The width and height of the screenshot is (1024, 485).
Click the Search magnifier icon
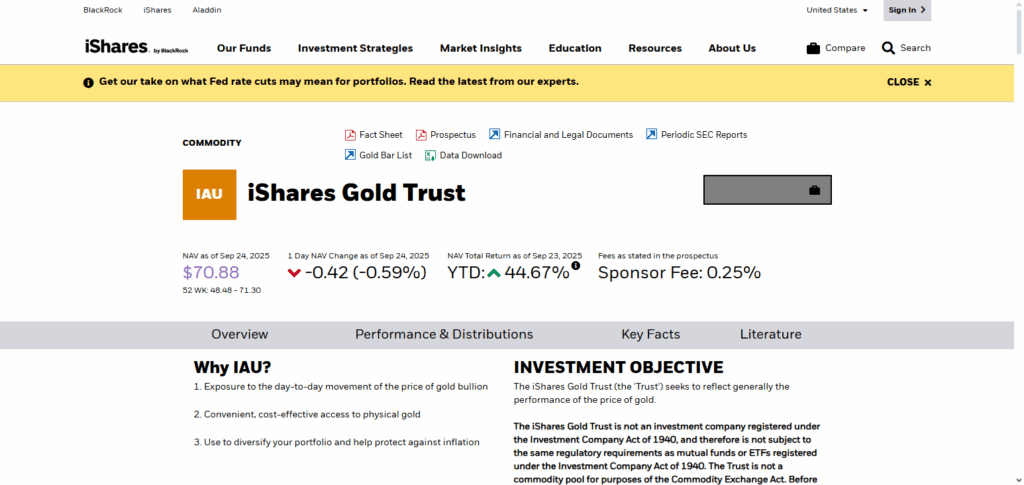pyautogui.click(x=888, y=48)
